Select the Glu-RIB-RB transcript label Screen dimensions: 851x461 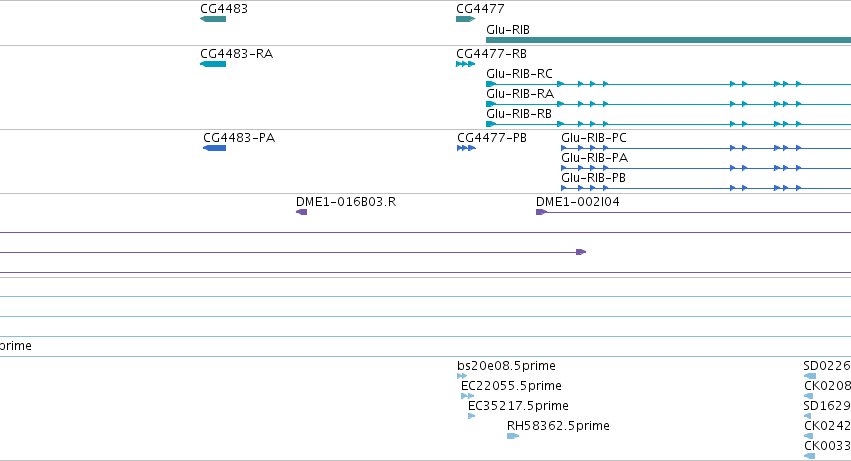pos(519,113)
